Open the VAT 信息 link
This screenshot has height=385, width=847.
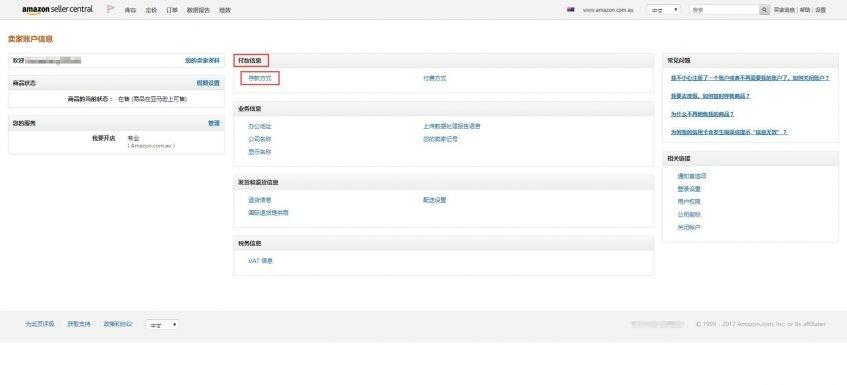[260, 261]
